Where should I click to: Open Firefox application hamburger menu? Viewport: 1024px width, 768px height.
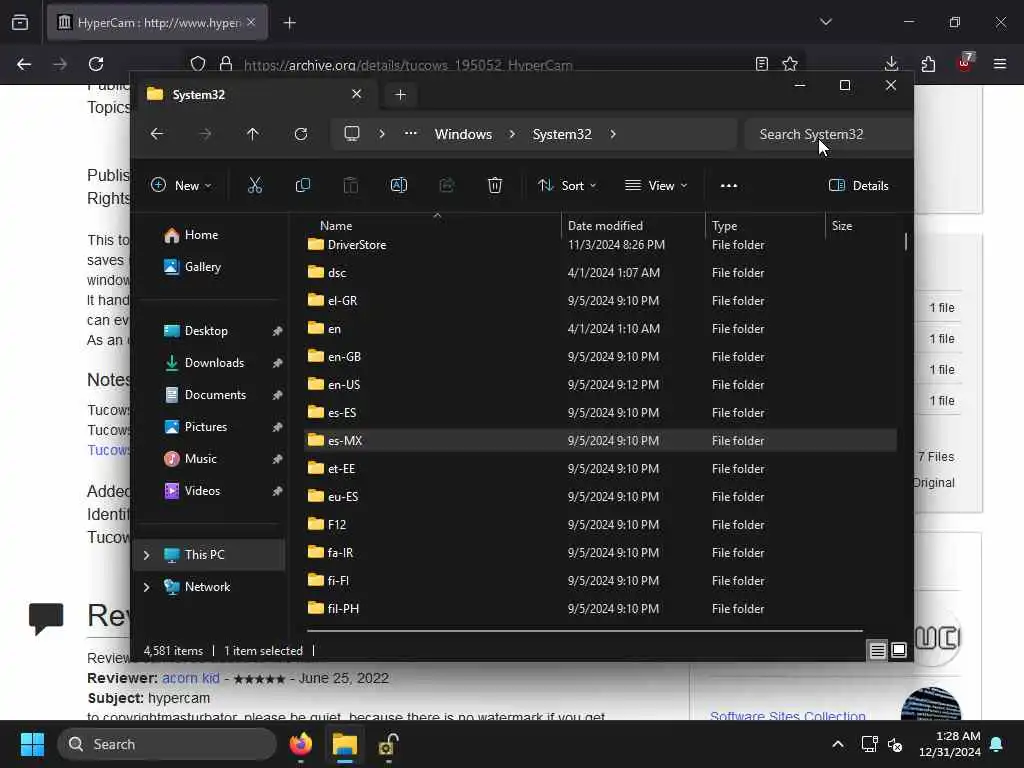pos(1000,64)
